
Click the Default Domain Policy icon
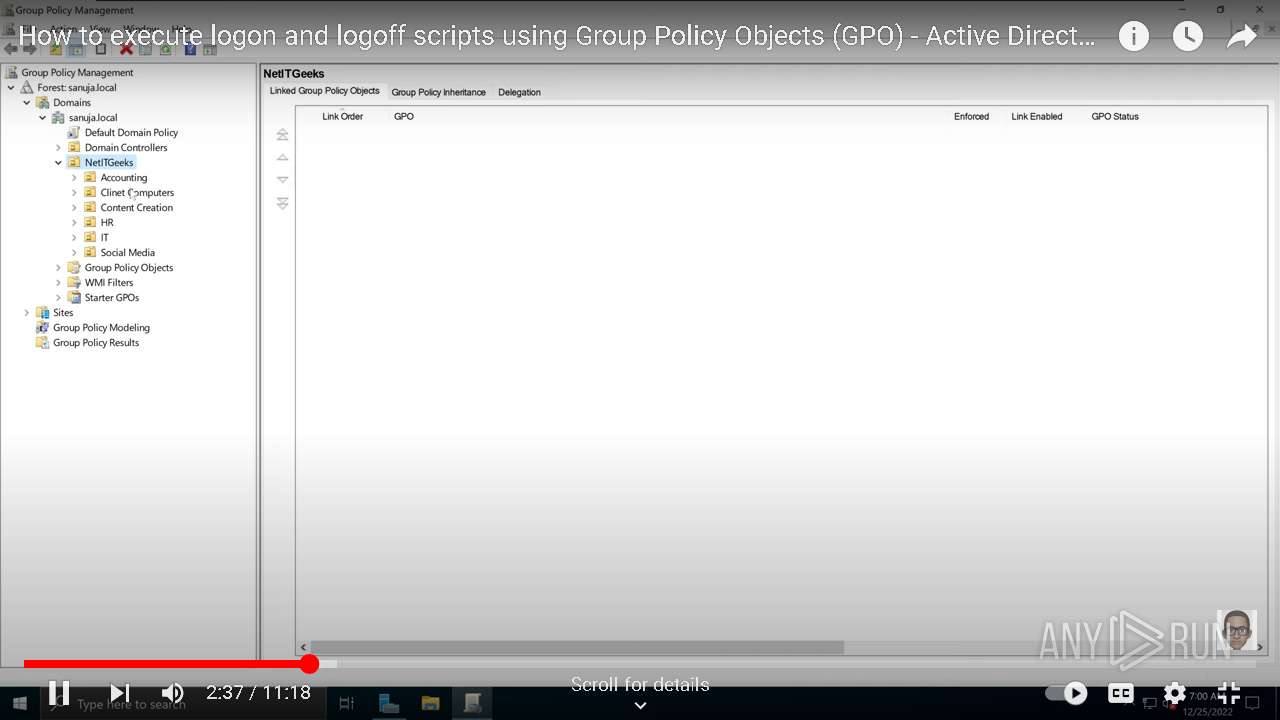[x=74, y=133]
